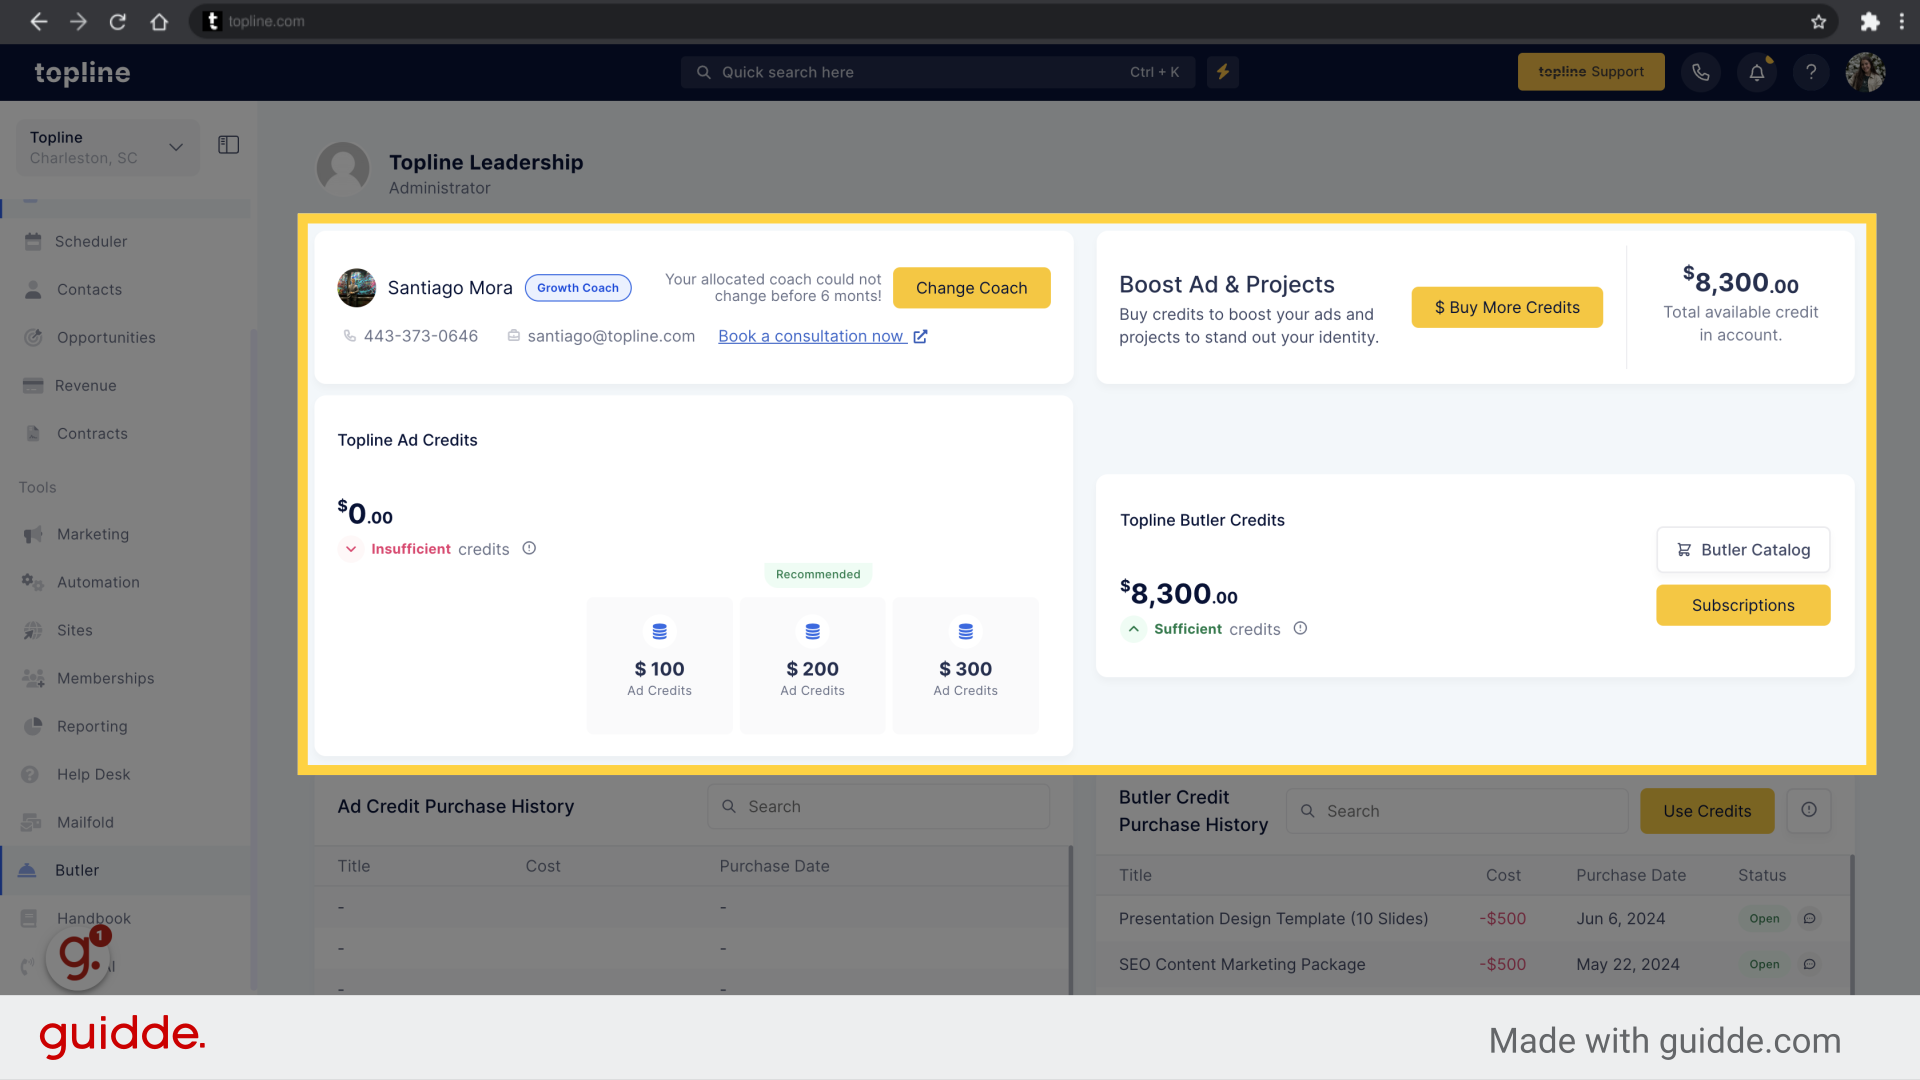
Task: Click the info icon beside Insufficient credits
Action: pos(530,548)
